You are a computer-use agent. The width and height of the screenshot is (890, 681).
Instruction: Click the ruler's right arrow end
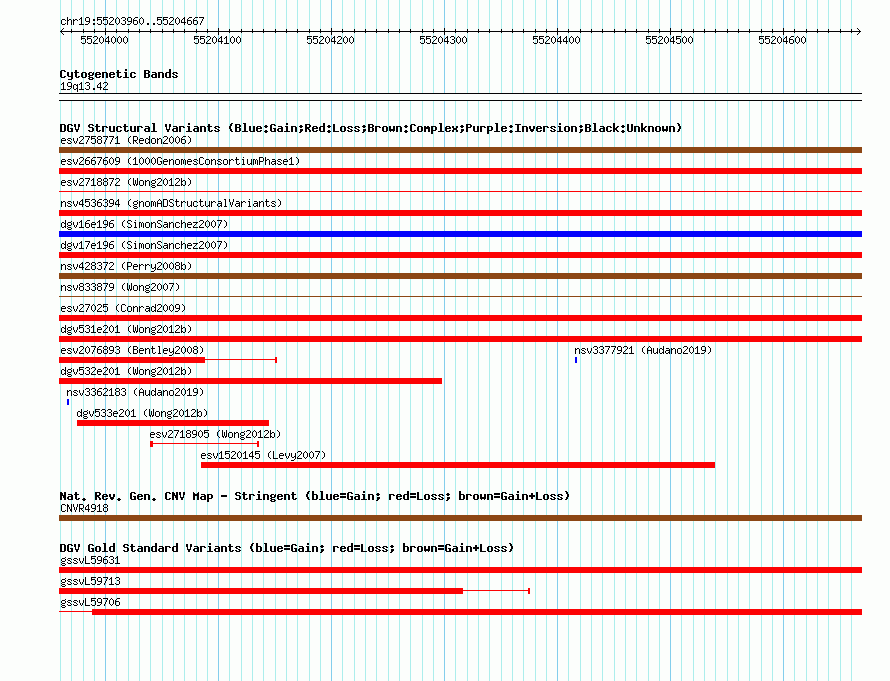click(x=859, y=32)
